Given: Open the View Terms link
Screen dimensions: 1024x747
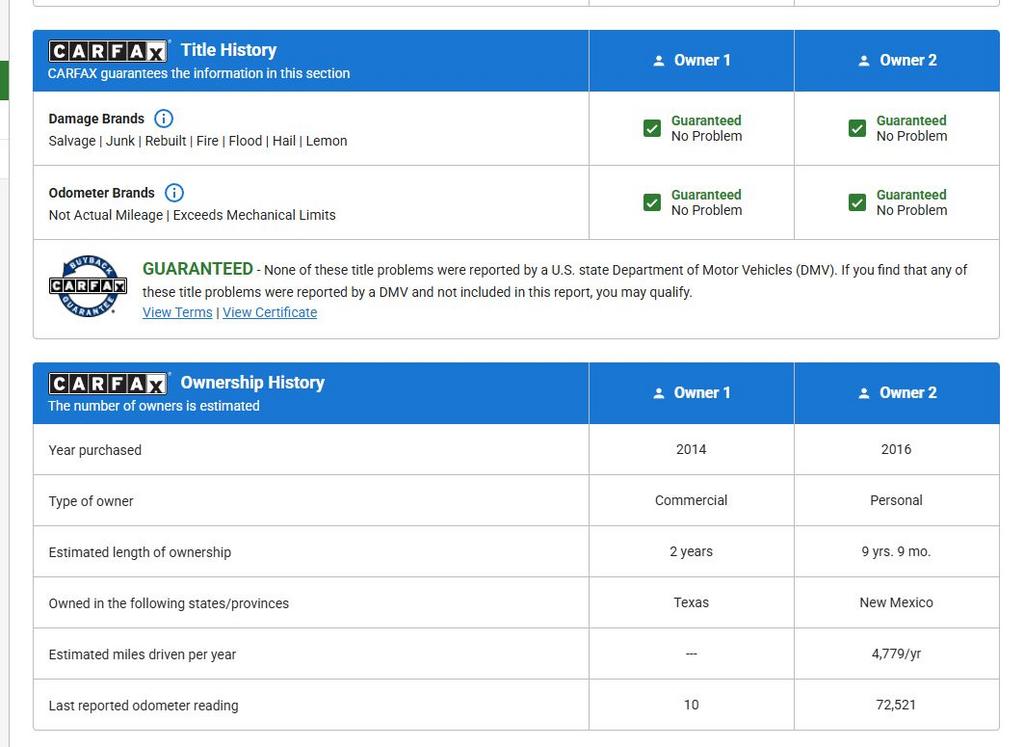Looking at the screenshot, I should [x=177, y=312].
